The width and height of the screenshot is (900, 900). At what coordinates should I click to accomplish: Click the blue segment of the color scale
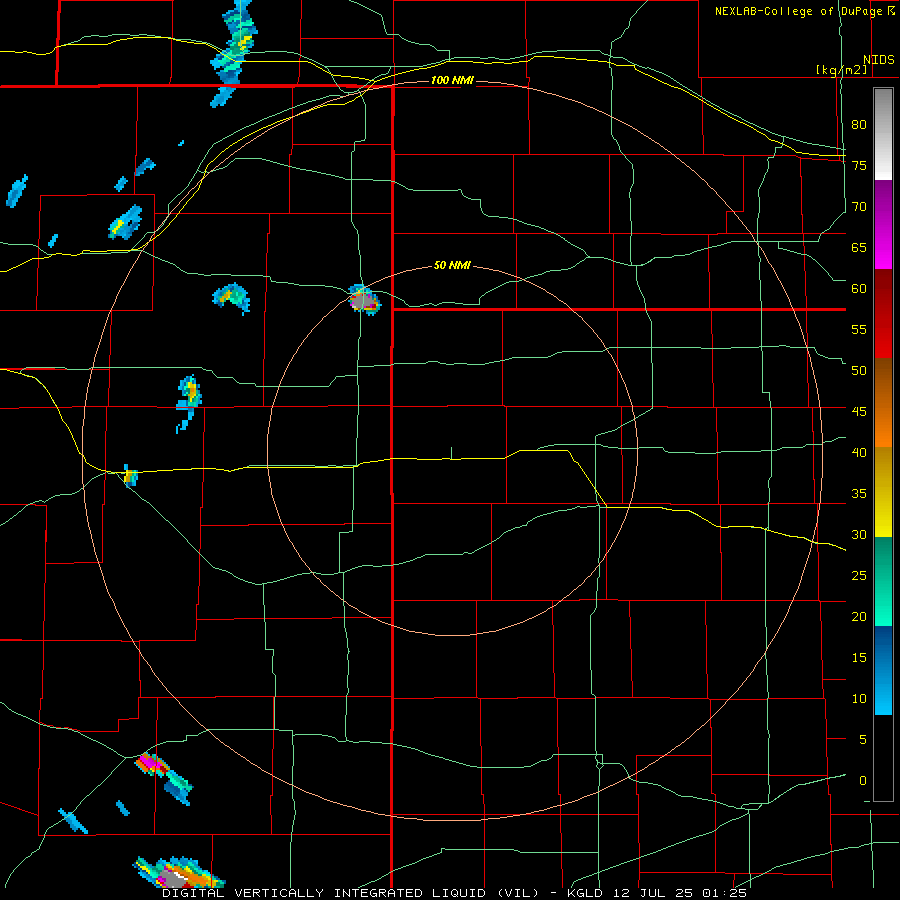tap(883, 670)
